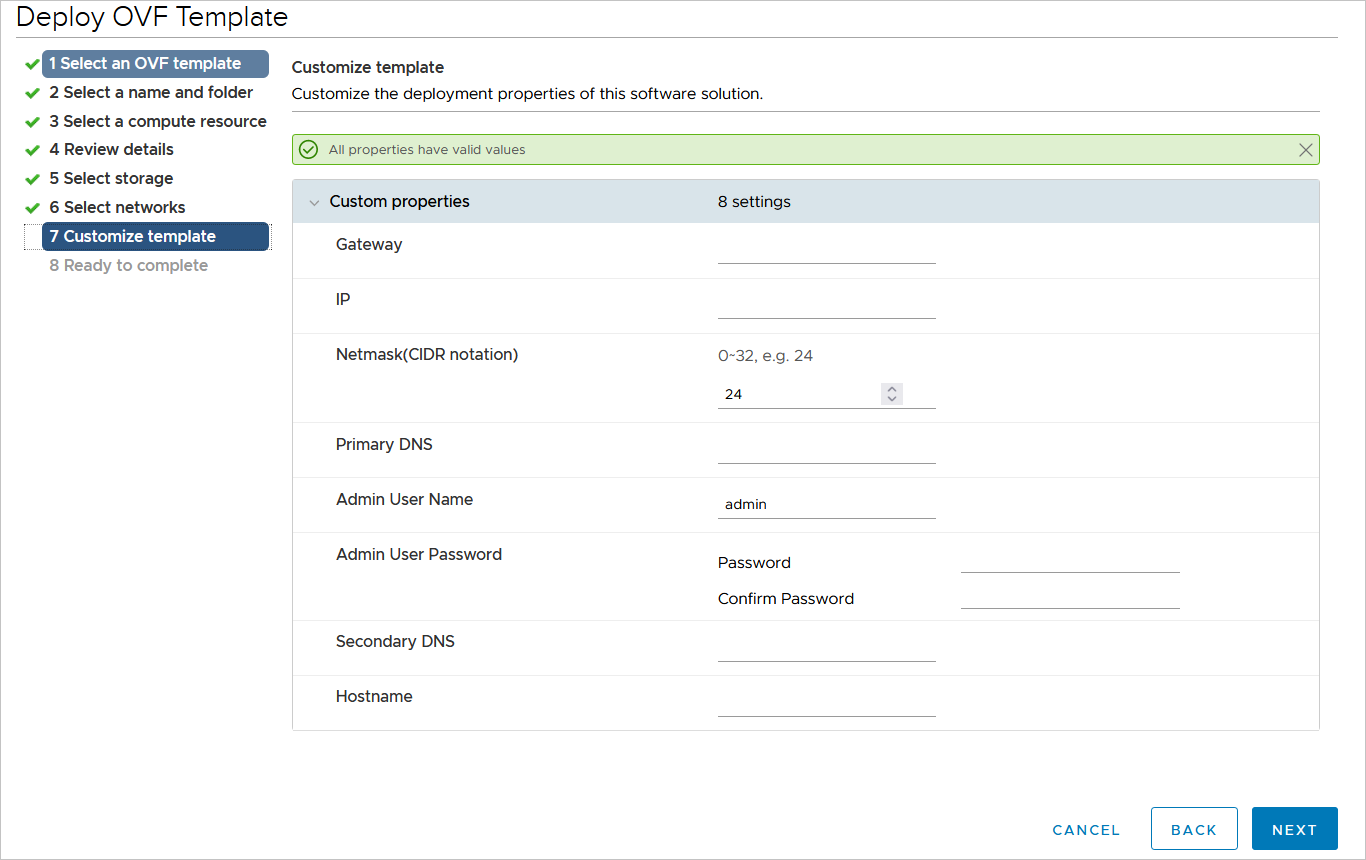
Task: Go to step 2 Select a name and folder
Action: 151,93
